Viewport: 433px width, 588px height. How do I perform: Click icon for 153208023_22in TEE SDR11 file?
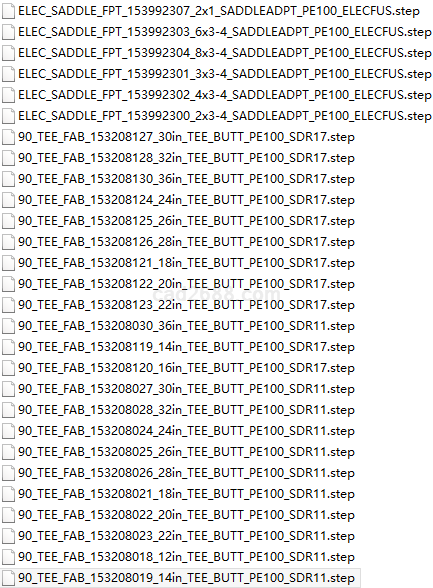click(x=8, y=536)
